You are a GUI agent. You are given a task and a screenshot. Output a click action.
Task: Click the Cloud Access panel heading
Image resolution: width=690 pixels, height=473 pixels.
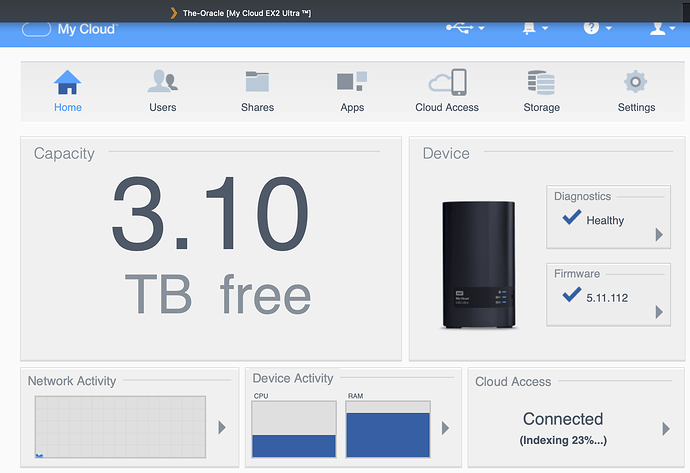coord(513,381)
